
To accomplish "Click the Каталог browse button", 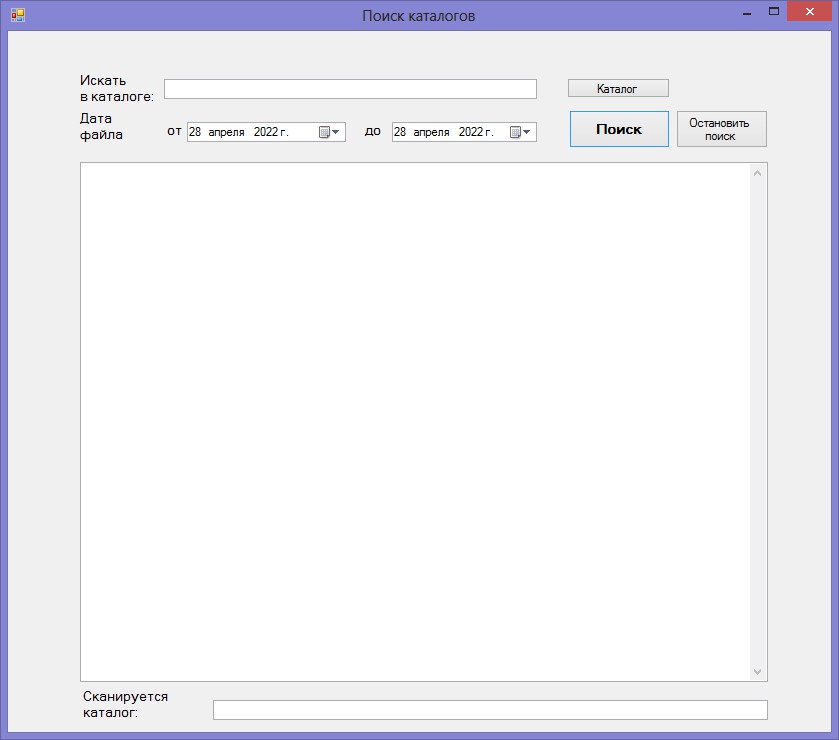I will pyautogui.click(x=618, y=88).
